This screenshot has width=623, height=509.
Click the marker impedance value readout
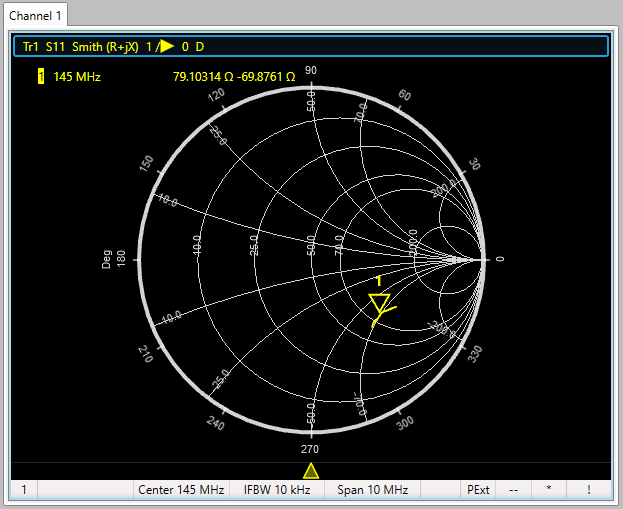(x=234, y=77)
